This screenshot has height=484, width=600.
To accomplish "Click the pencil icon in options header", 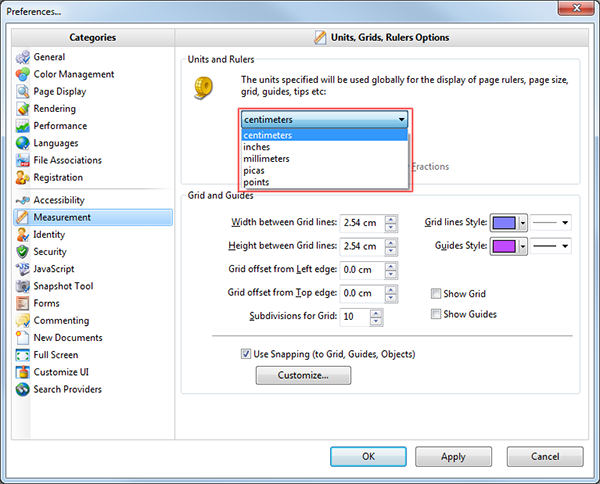I will point(320,37).
